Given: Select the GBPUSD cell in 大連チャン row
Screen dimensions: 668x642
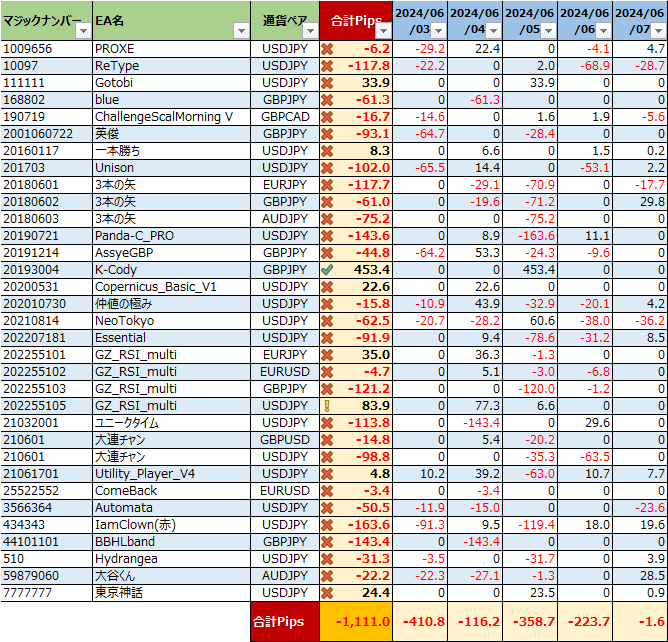Looking at the screenshot, I should pos(285,440).
